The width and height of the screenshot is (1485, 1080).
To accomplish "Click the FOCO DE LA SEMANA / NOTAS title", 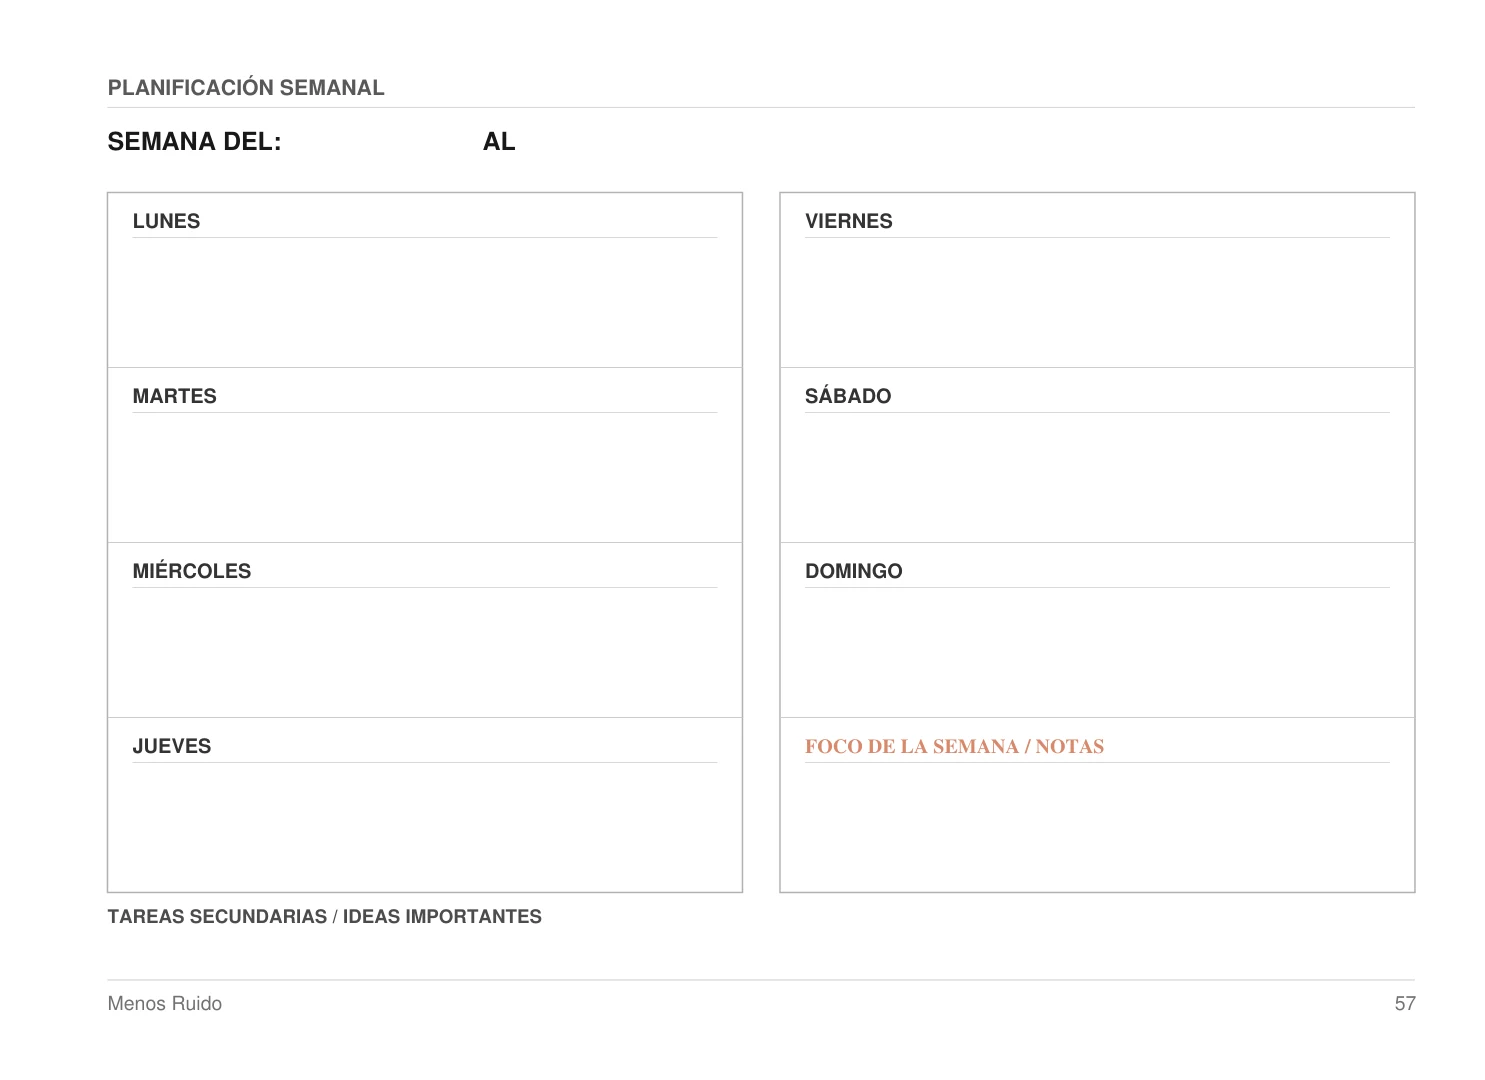I will pos(955,746).
